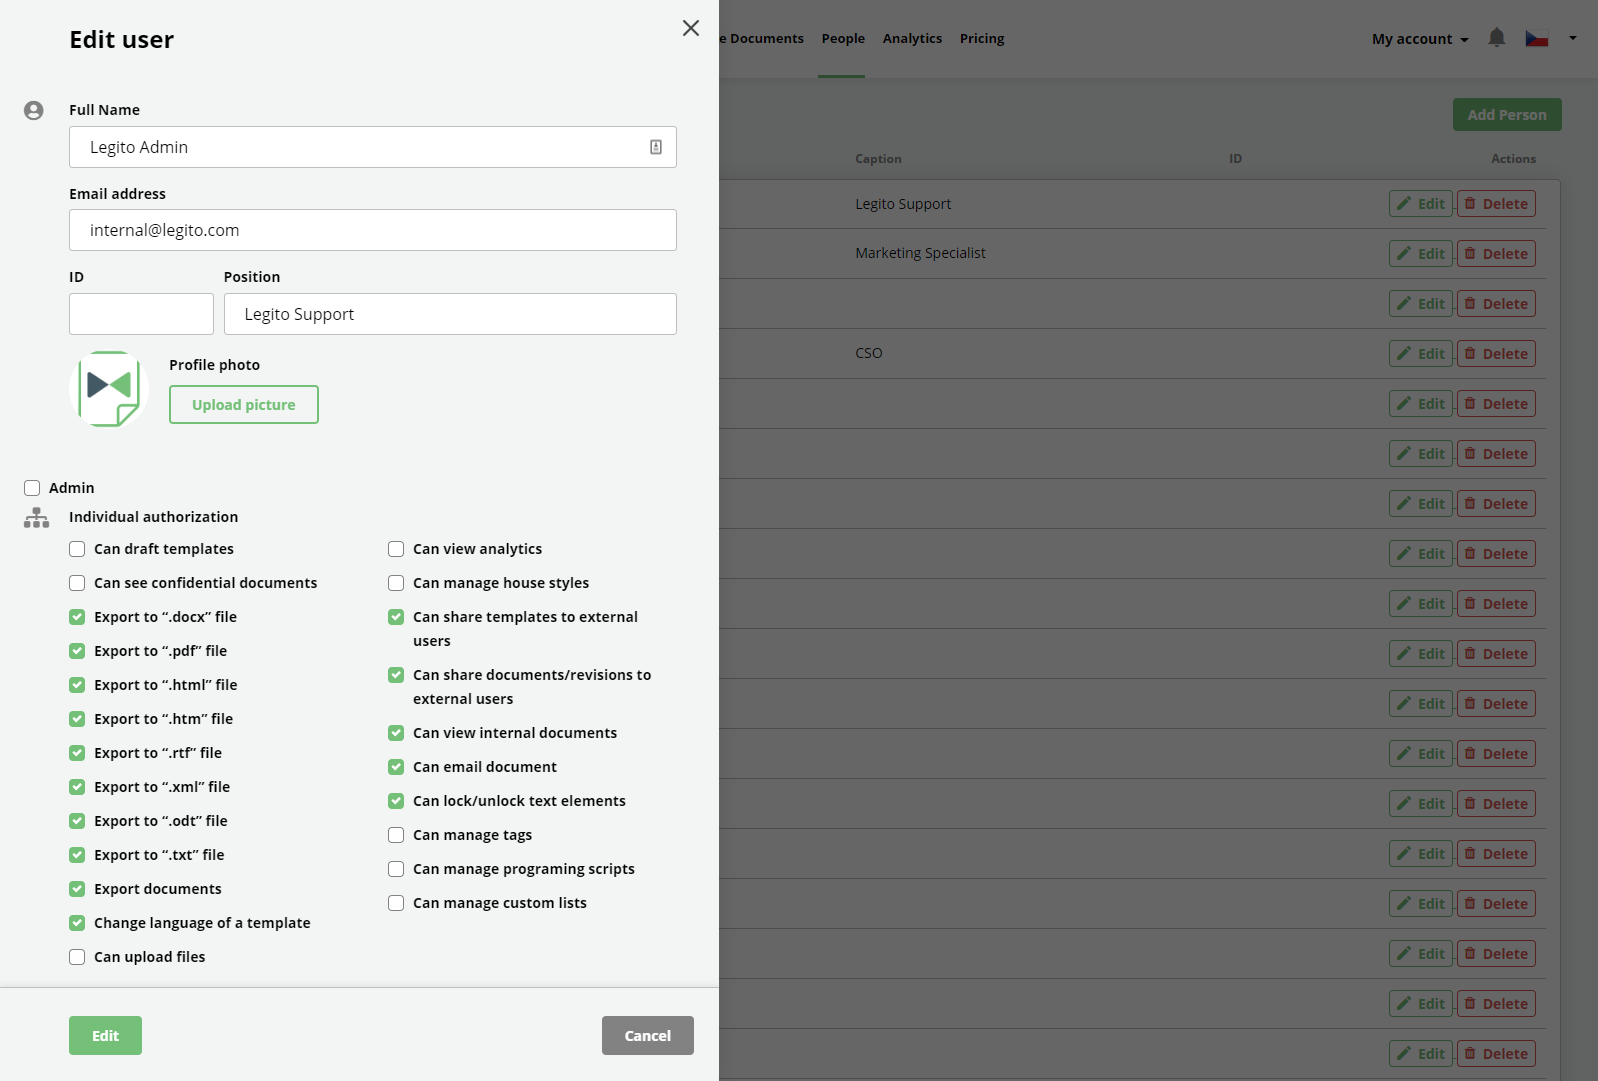Open the Documents tab
1598x1081 pixels.
coord(762,39)
